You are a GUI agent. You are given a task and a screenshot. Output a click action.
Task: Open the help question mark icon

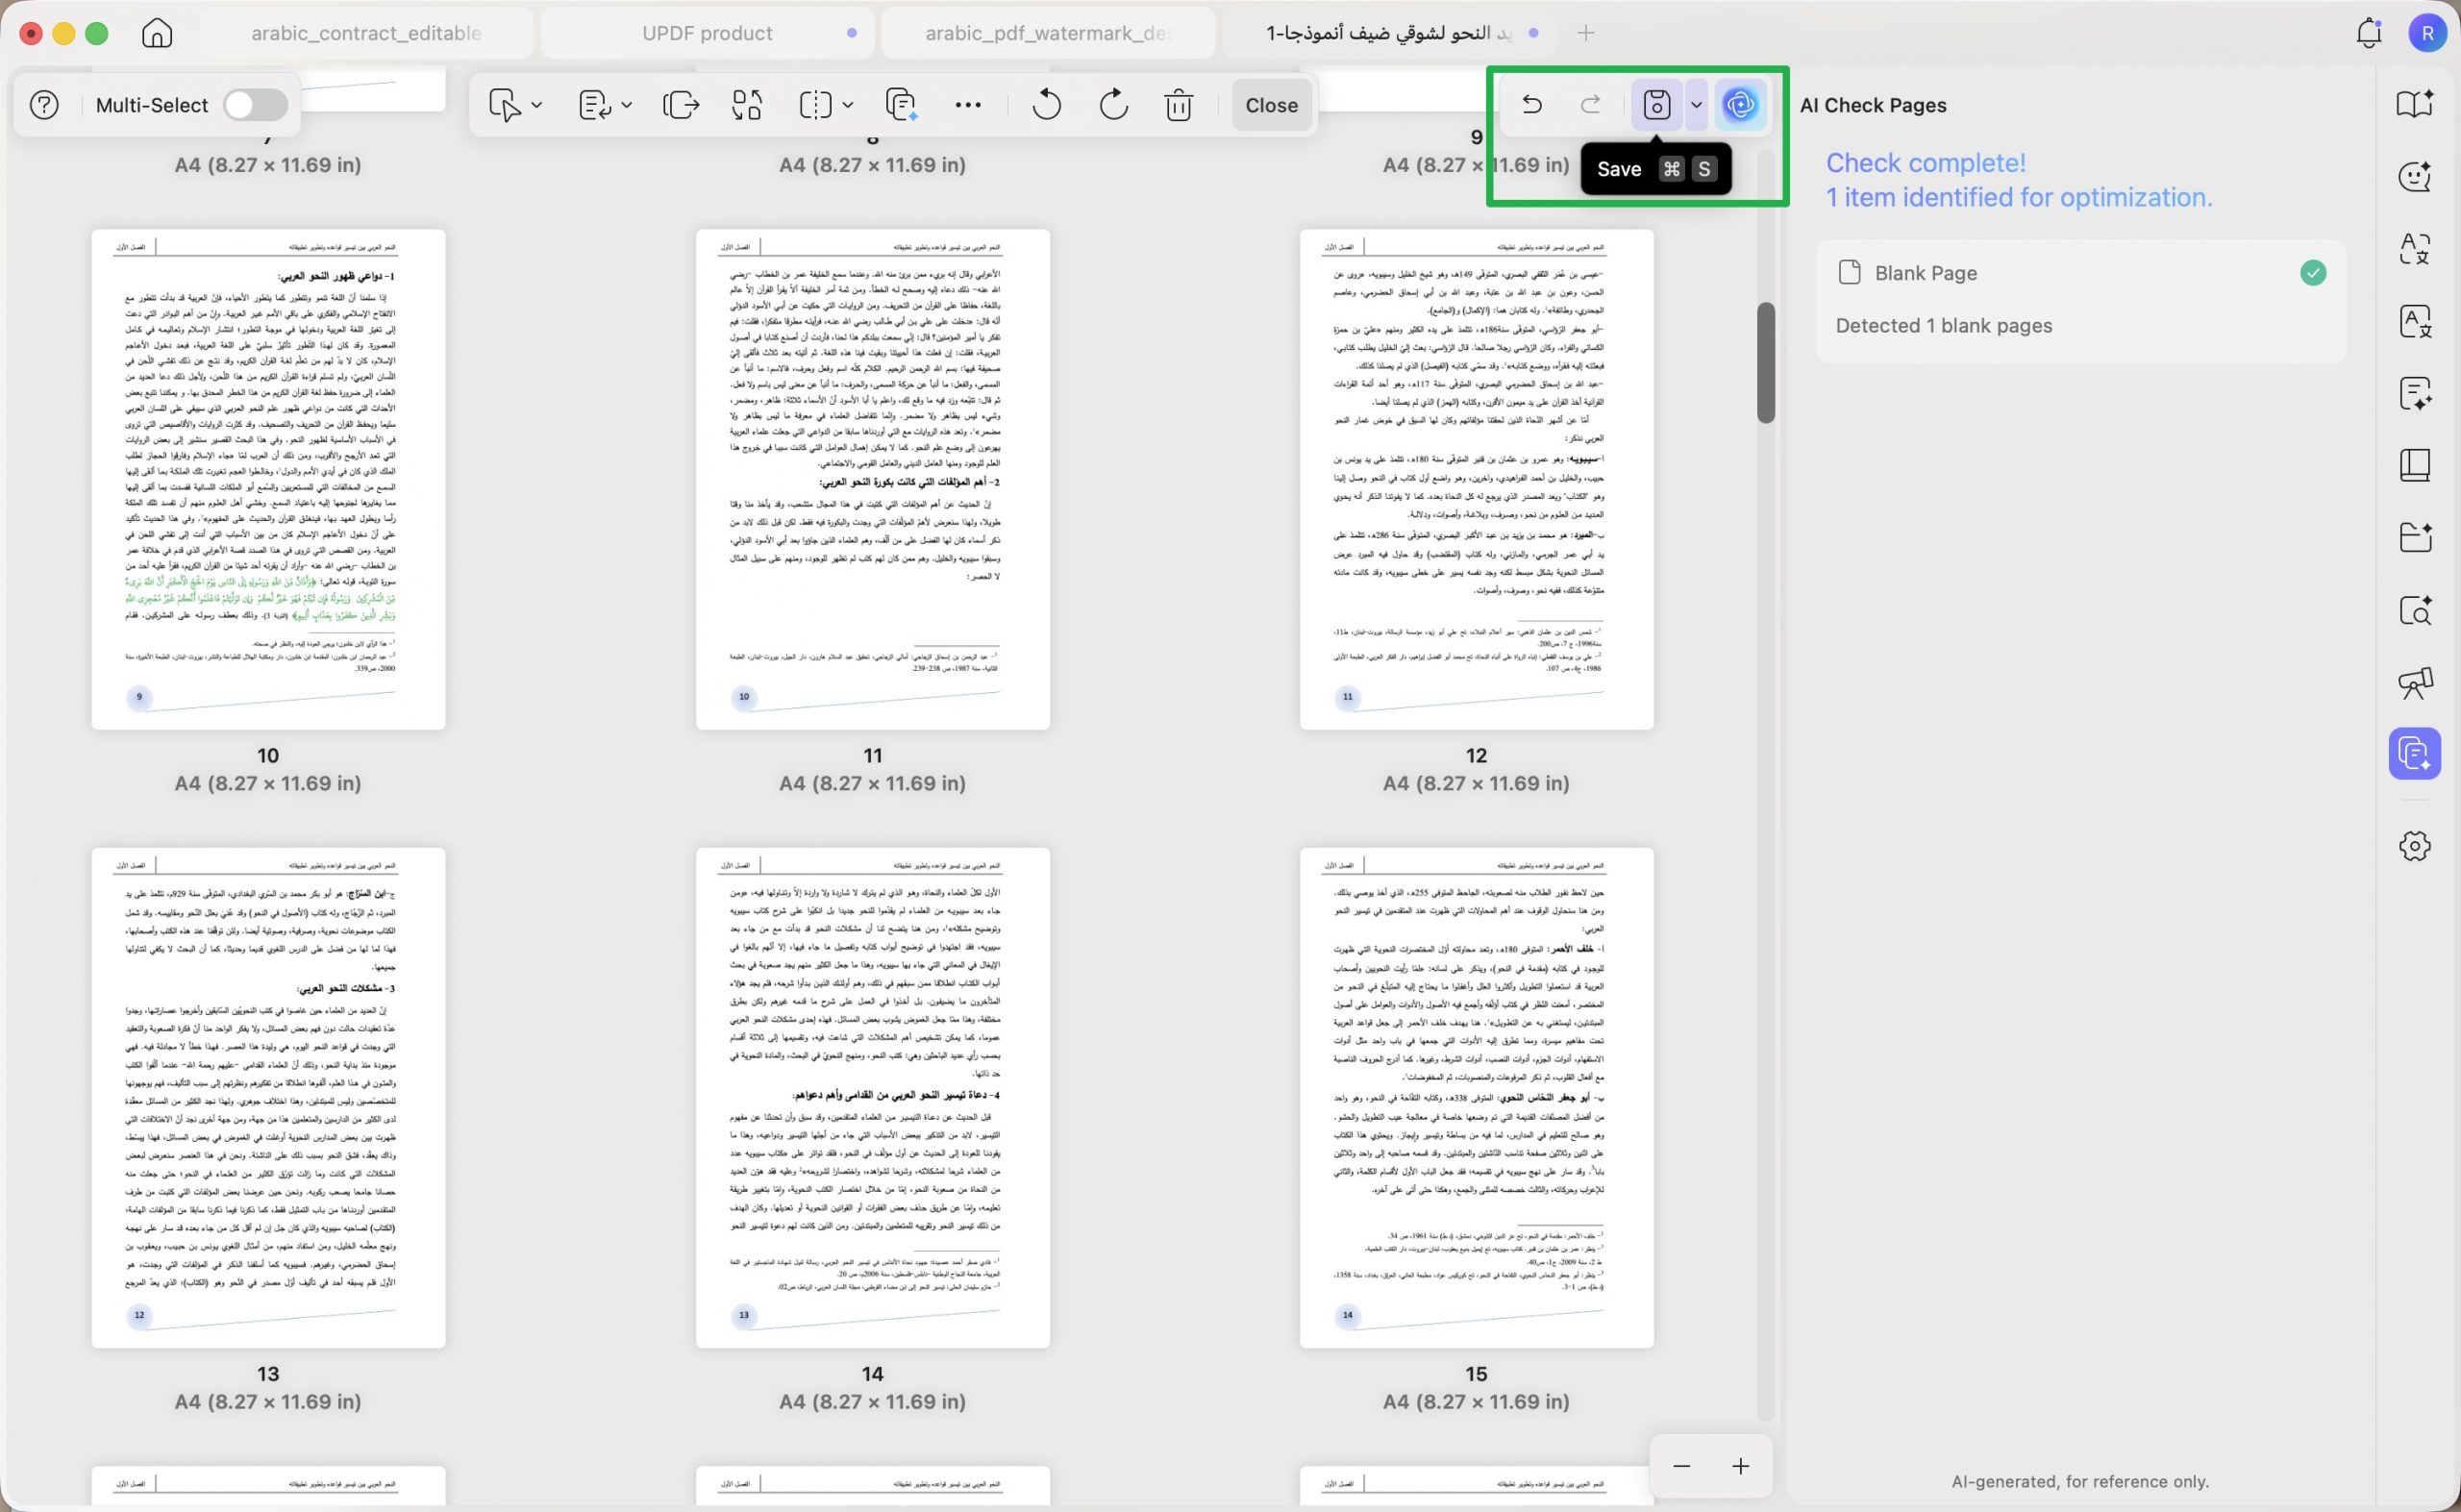[44, 105]
